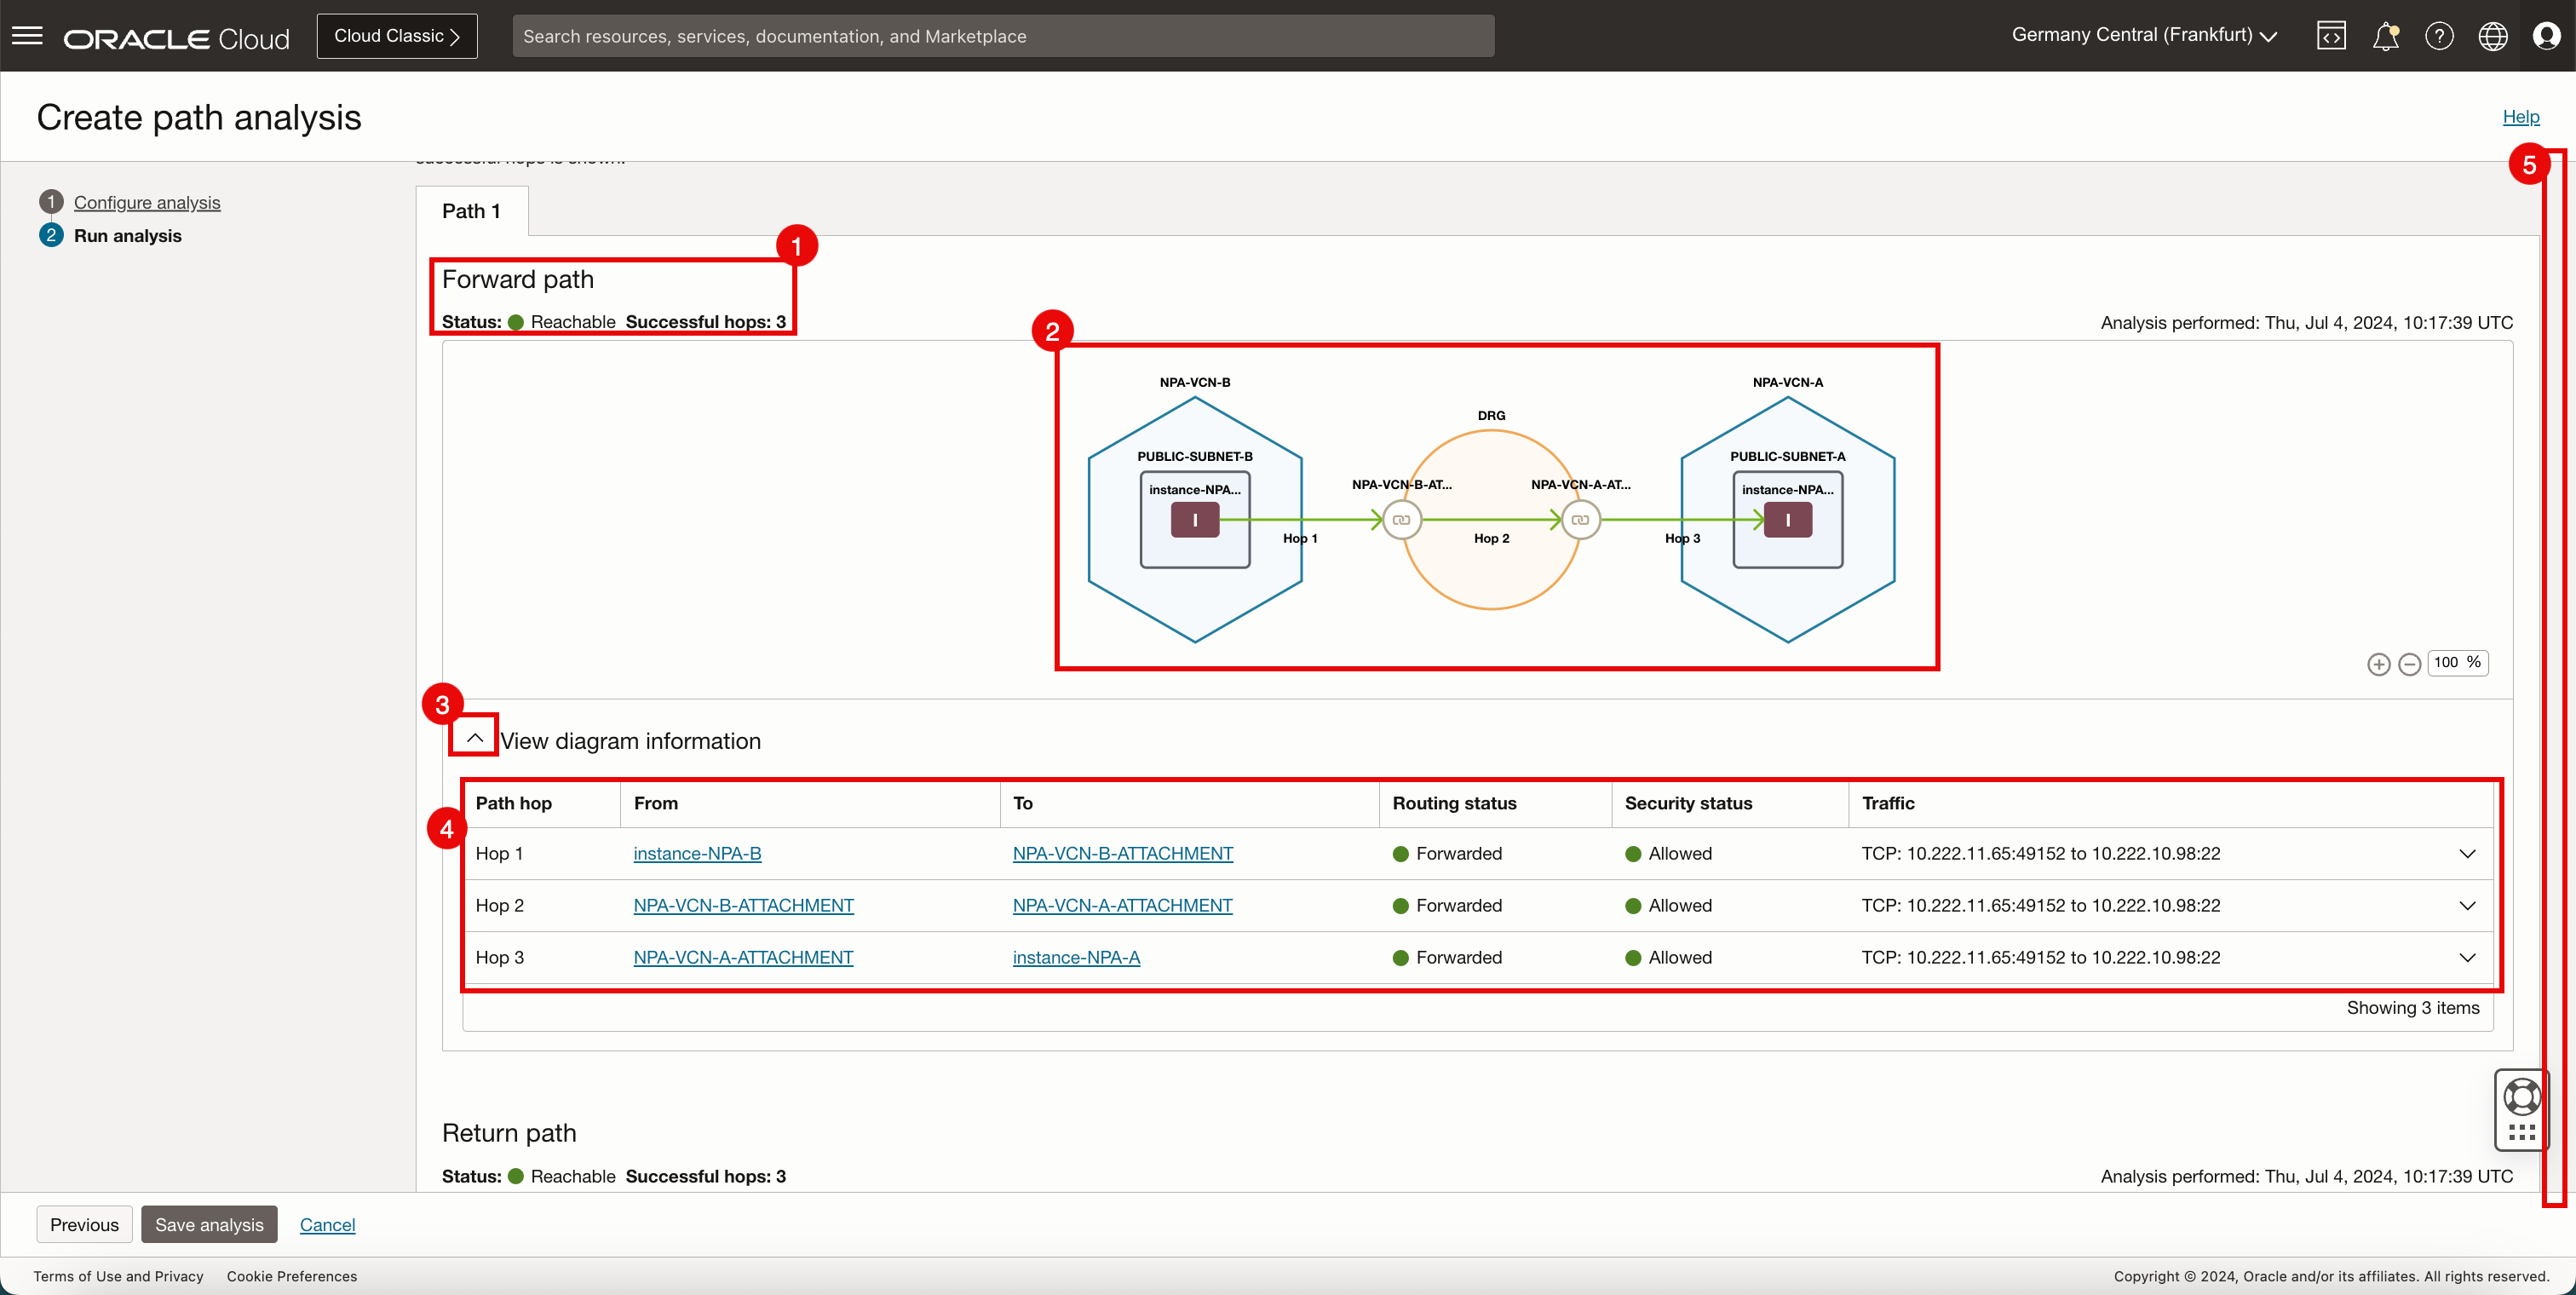This screenshot has height=1295, width=2576.
Task: Open the Germany Central (Frankfurt) region dropdown
Action: (2144, 35)
